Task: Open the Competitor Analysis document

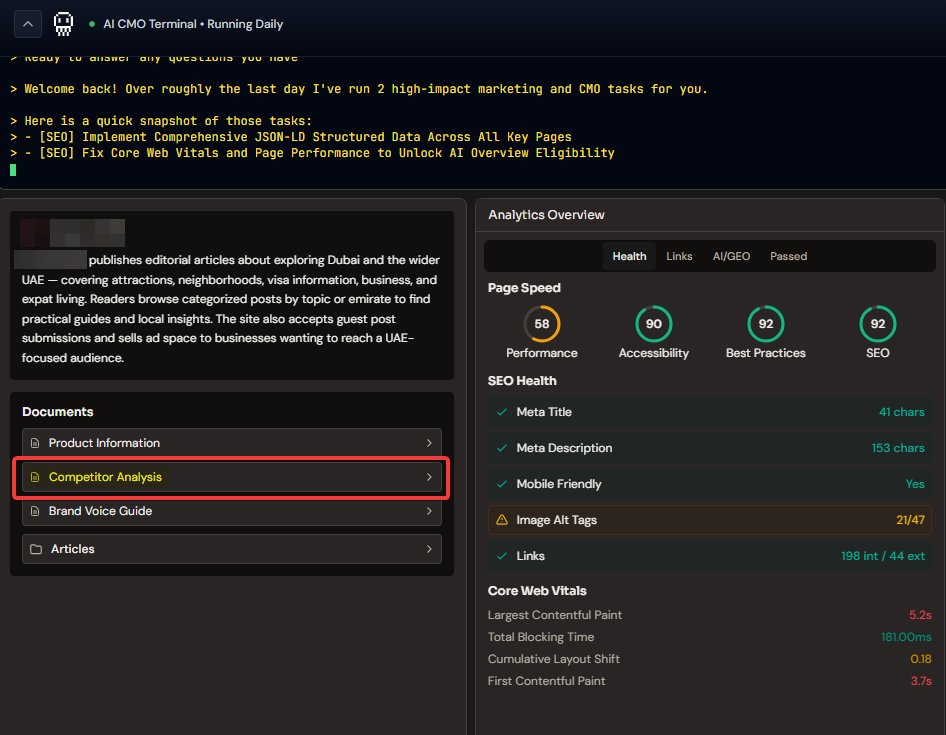Action: pyautogui.click(x=232, y=477)
